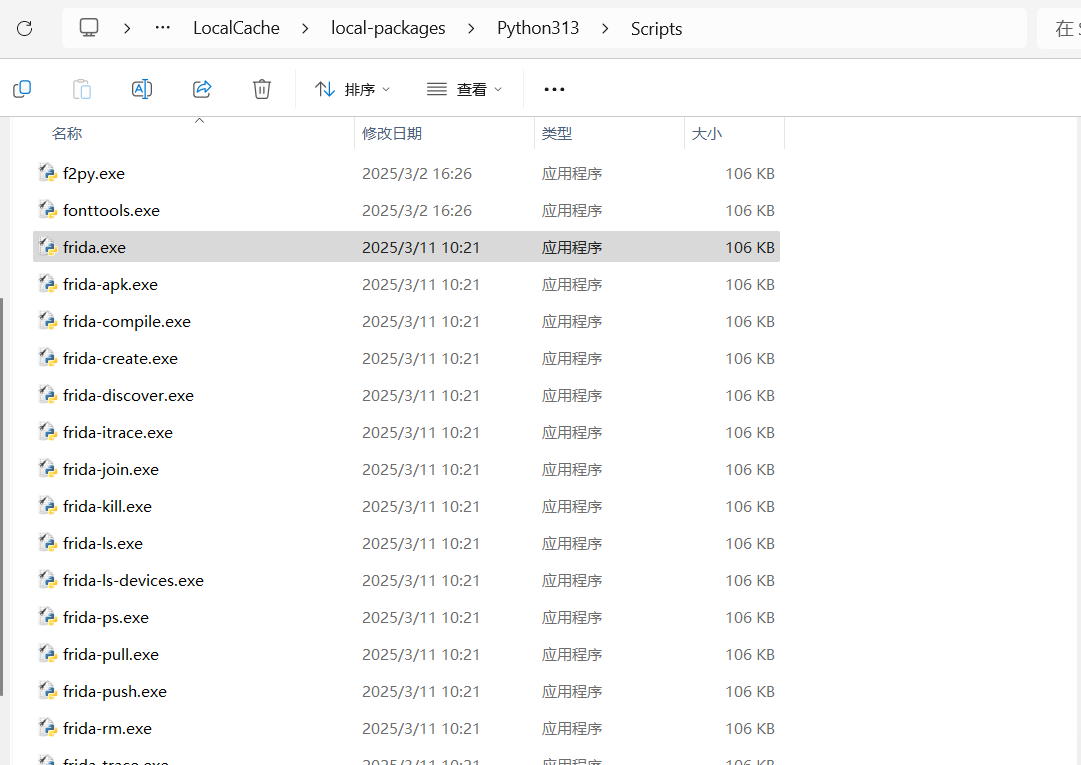Select the frida-compile.exe file icon

point(47,321)
